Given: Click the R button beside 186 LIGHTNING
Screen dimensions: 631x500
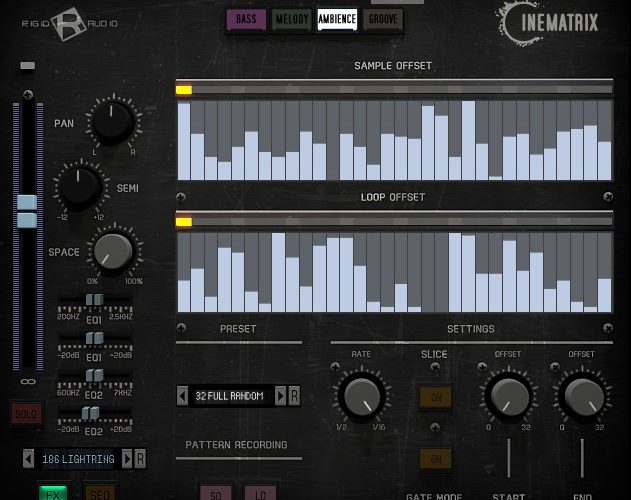Looking at the screenshot, I should (140, 459).
